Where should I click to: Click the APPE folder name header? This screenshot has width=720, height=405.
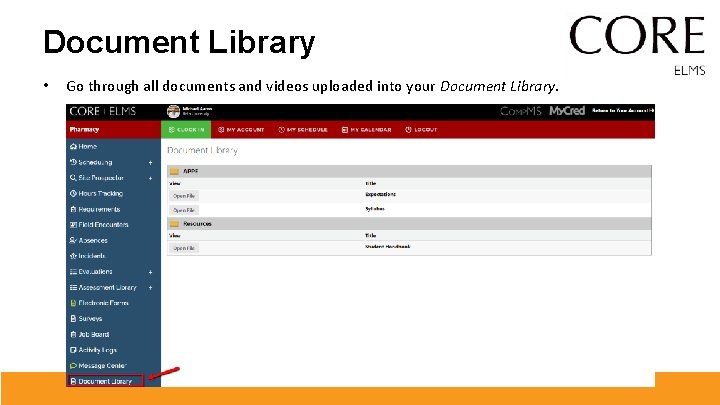click(x=191, y=171)
